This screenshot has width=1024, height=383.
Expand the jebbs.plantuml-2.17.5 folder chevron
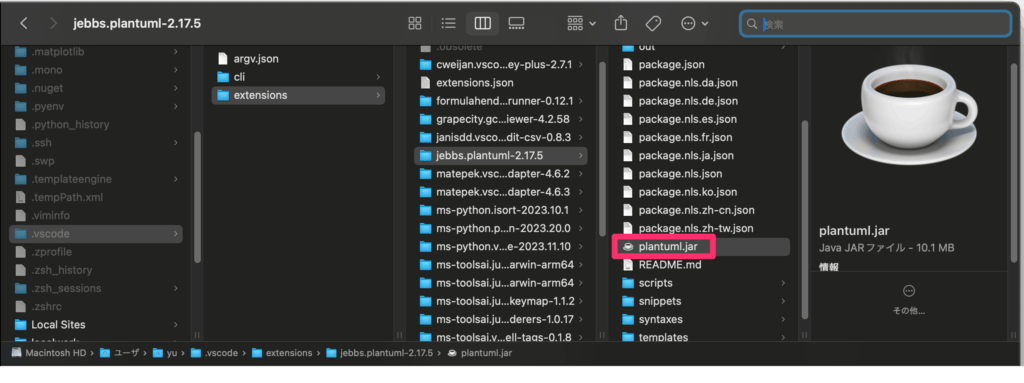[581, 156]
